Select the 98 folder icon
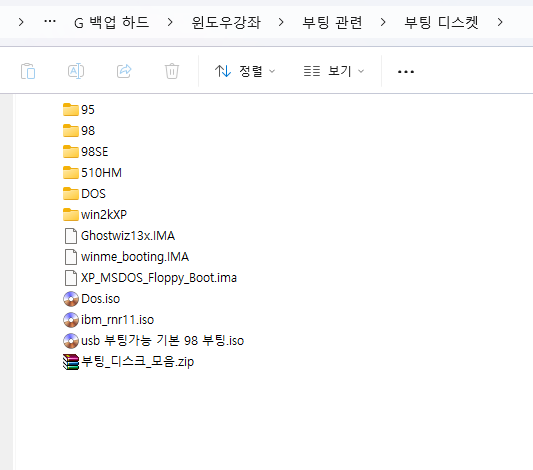The width and height of the screenshot is (533, 470). [71, 130]
